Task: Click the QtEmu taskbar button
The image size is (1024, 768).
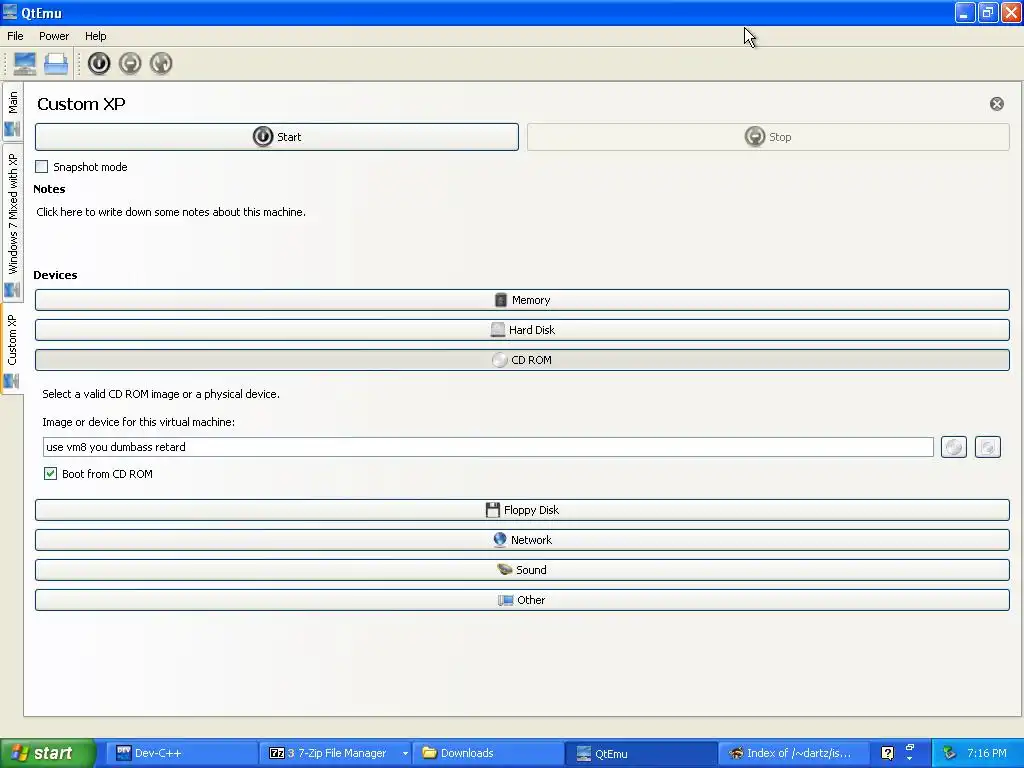Action: click(641, 753)
